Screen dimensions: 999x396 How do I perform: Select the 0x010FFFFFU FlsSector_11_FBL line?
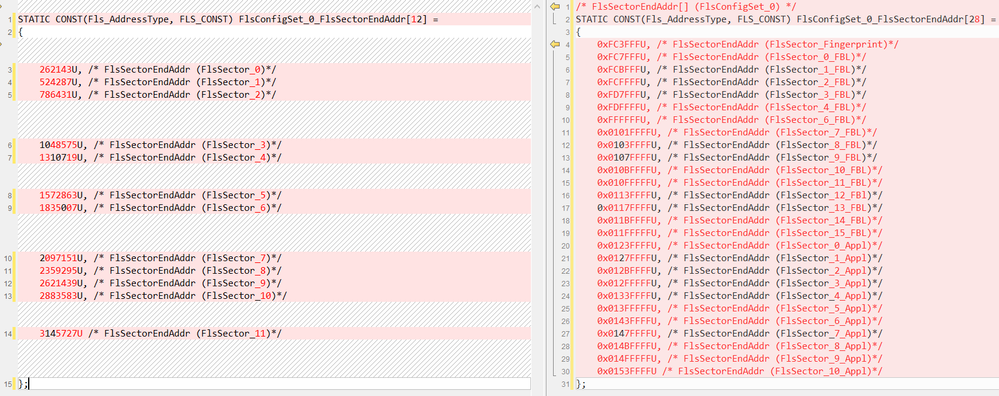point(787,183)
